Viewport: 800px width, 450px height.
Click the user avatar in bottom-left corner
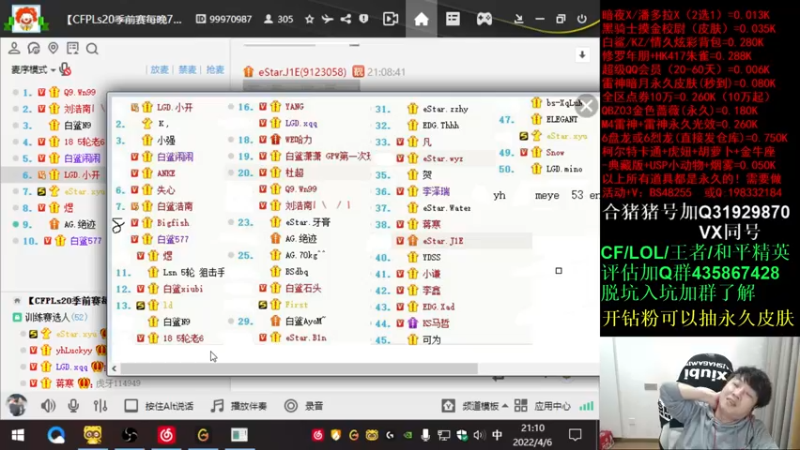(16, 406)
